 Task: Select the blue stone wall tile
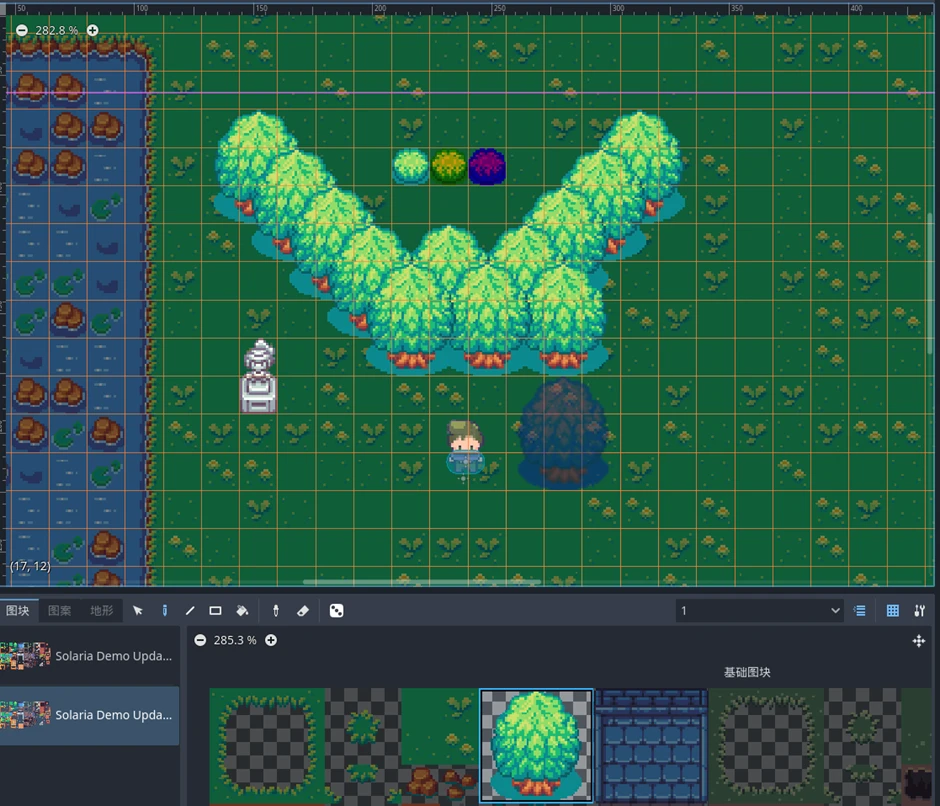[651, 746]
